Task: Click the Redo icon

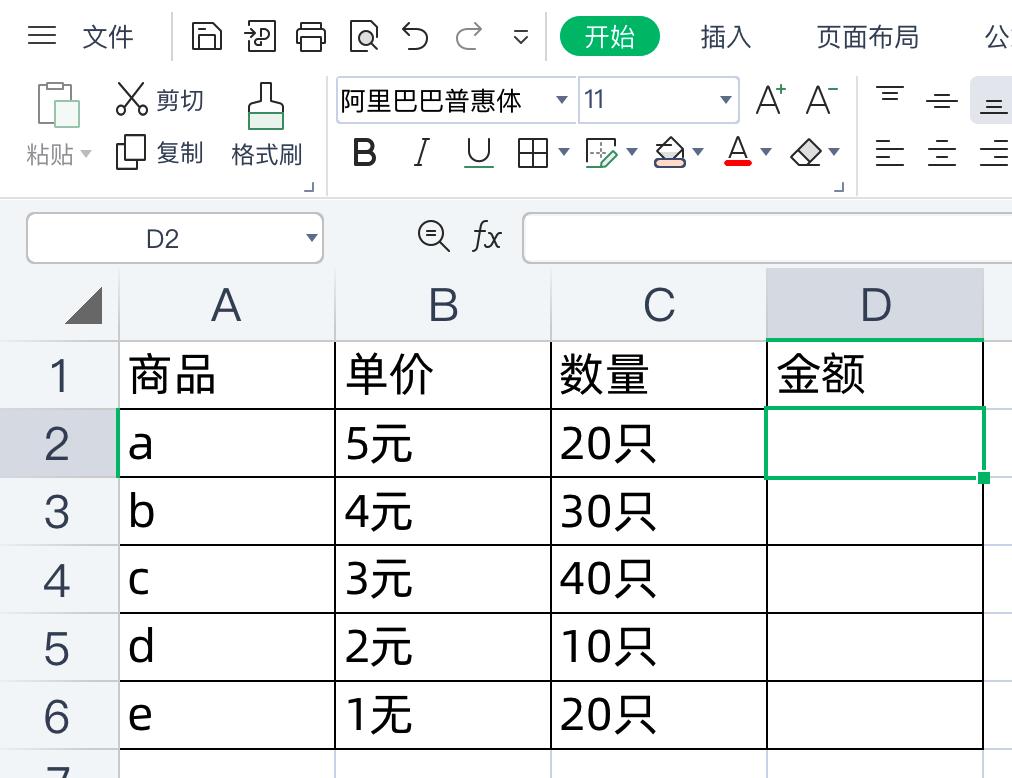Action: click(466, 35)
